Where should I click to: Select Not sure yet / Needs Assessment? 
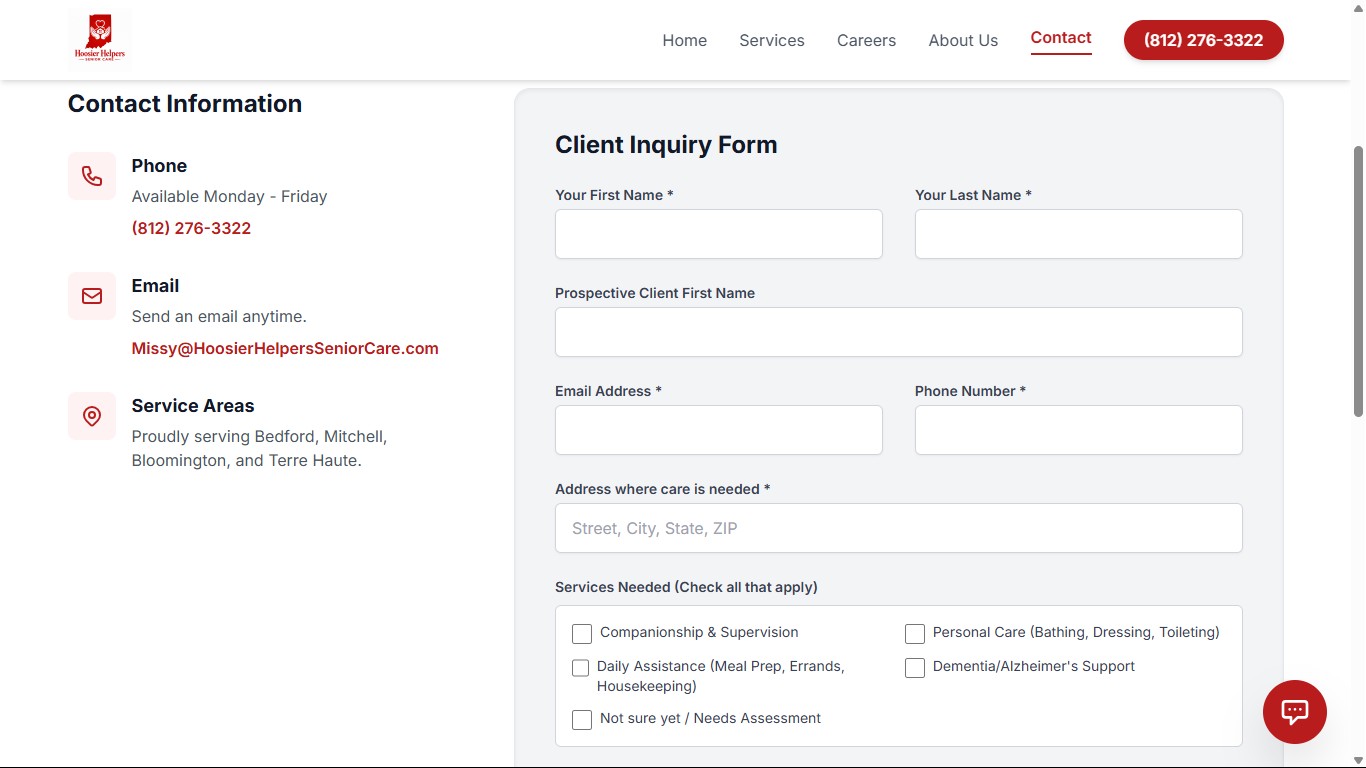tap(582, 720)
